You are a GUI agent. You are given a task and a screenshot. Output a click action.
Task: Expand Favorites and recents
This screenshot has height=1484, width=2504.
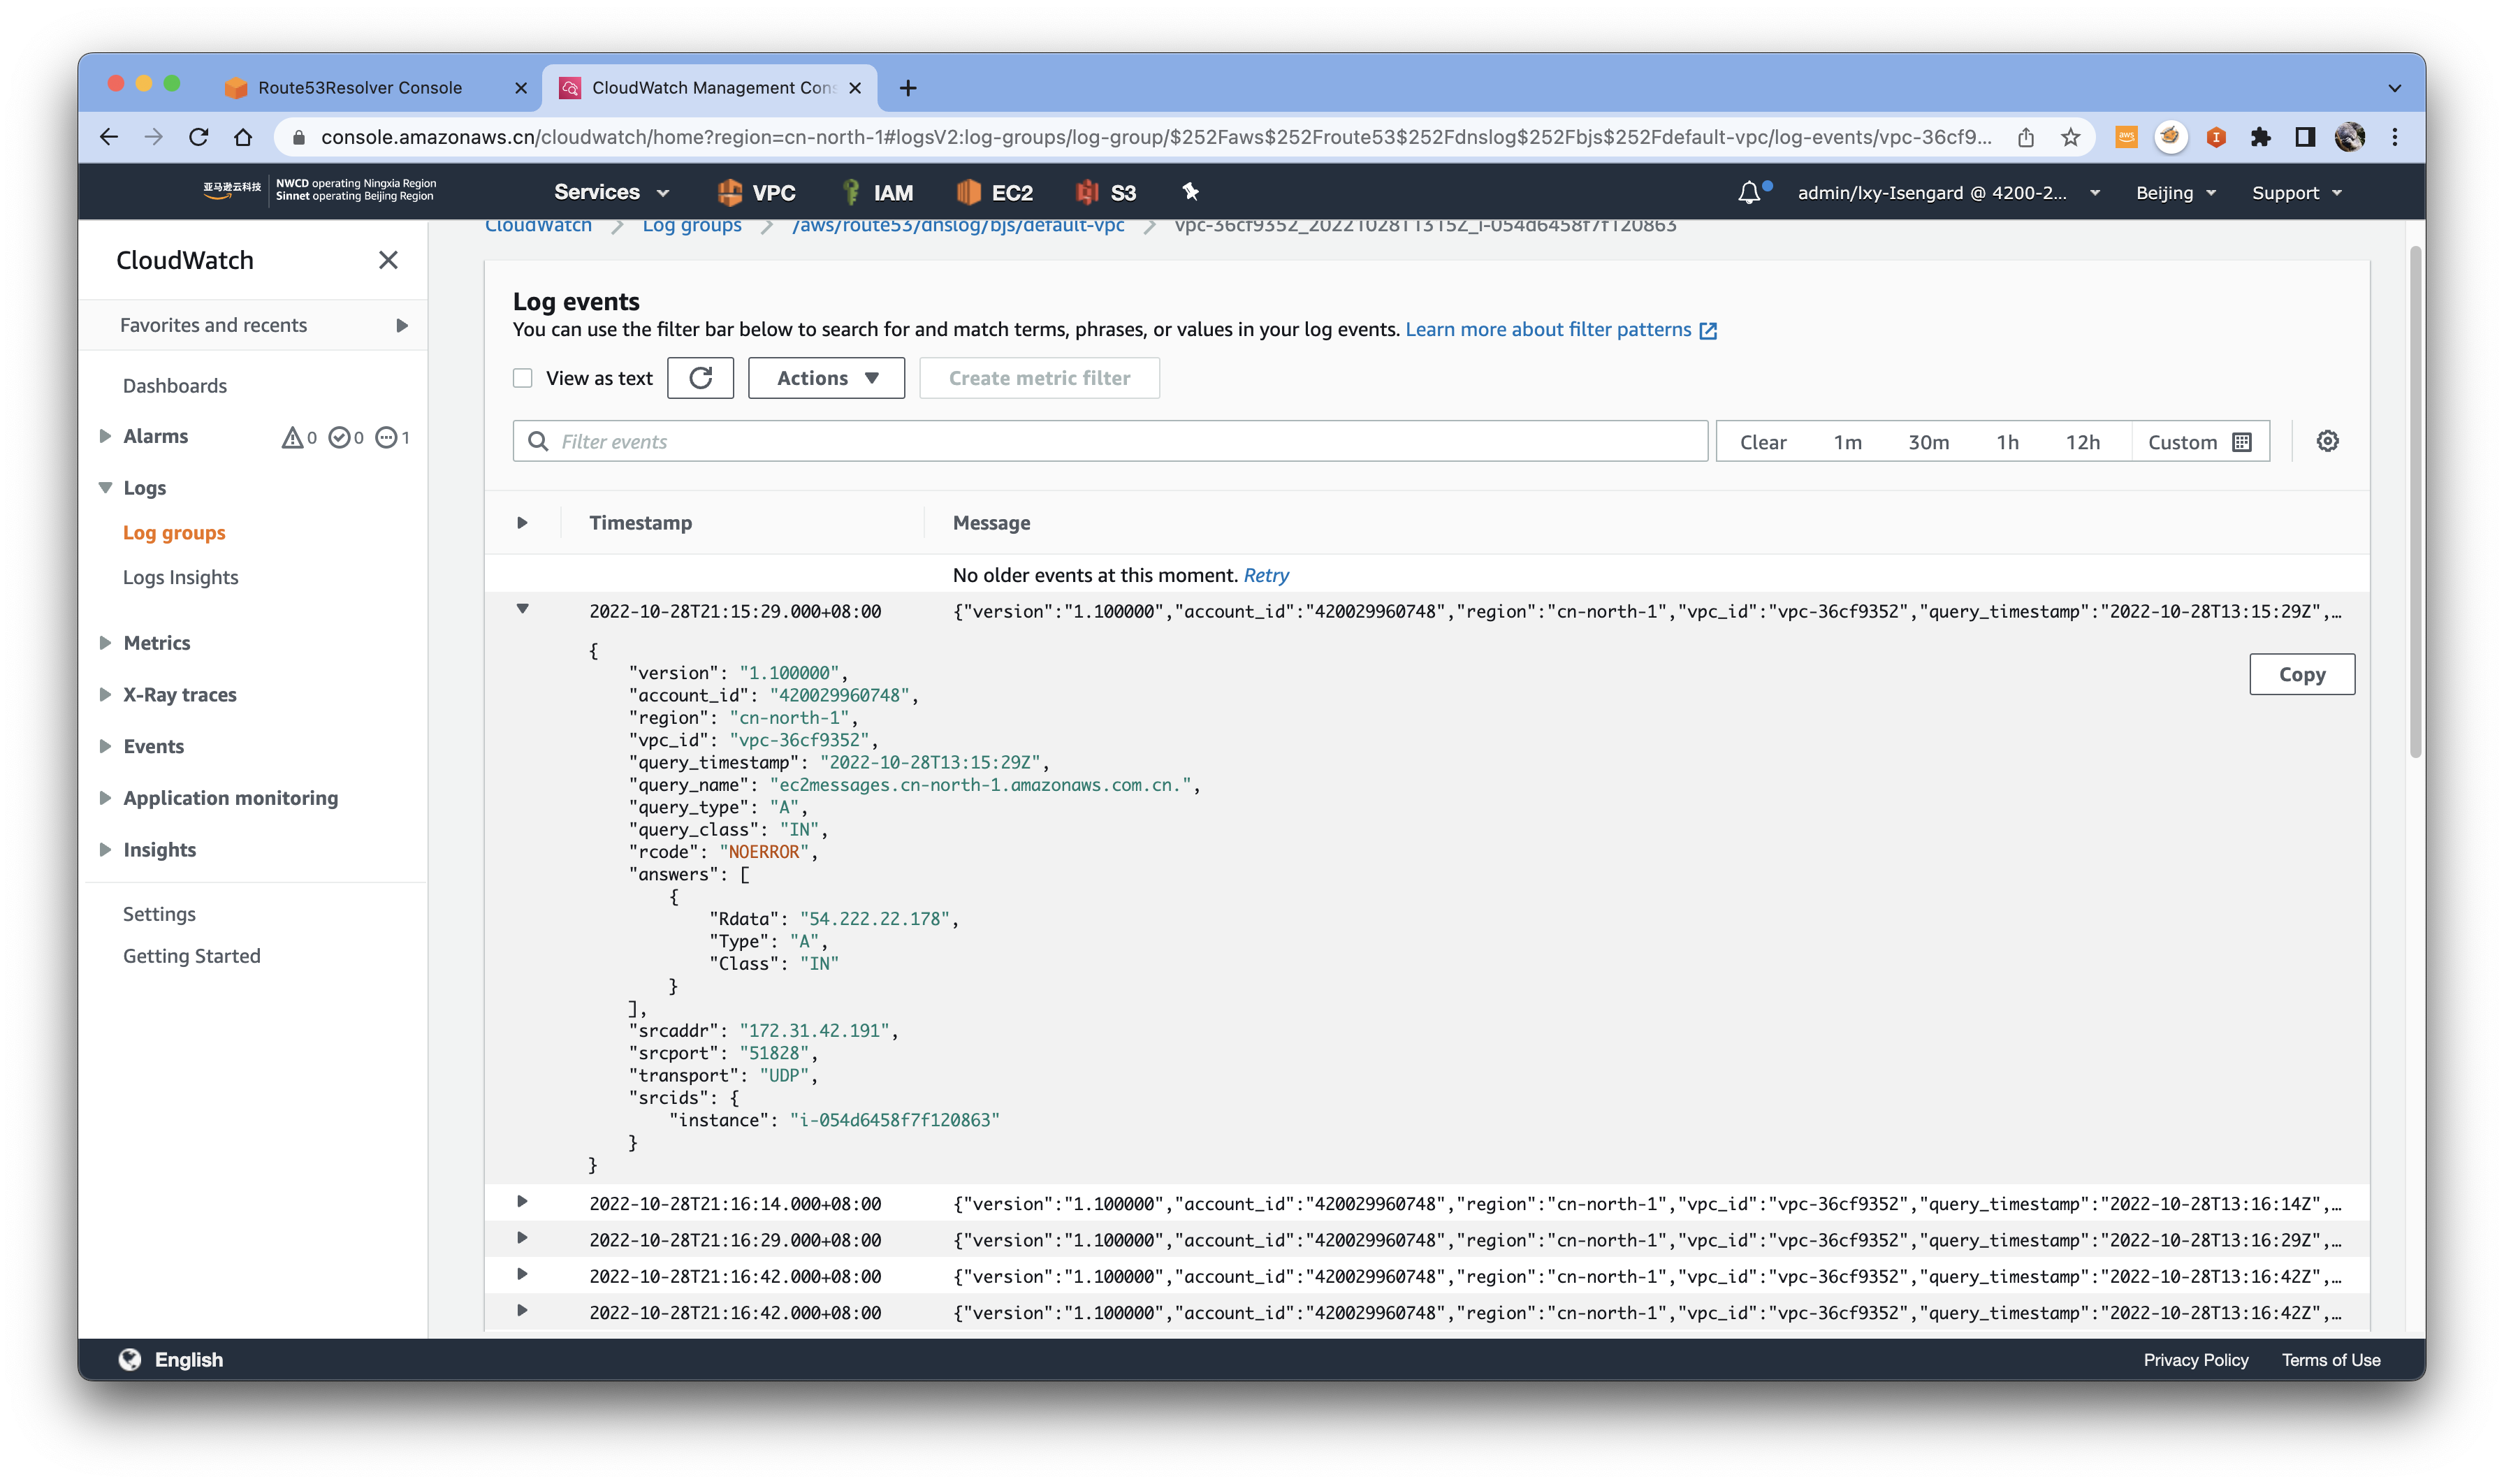401,325
